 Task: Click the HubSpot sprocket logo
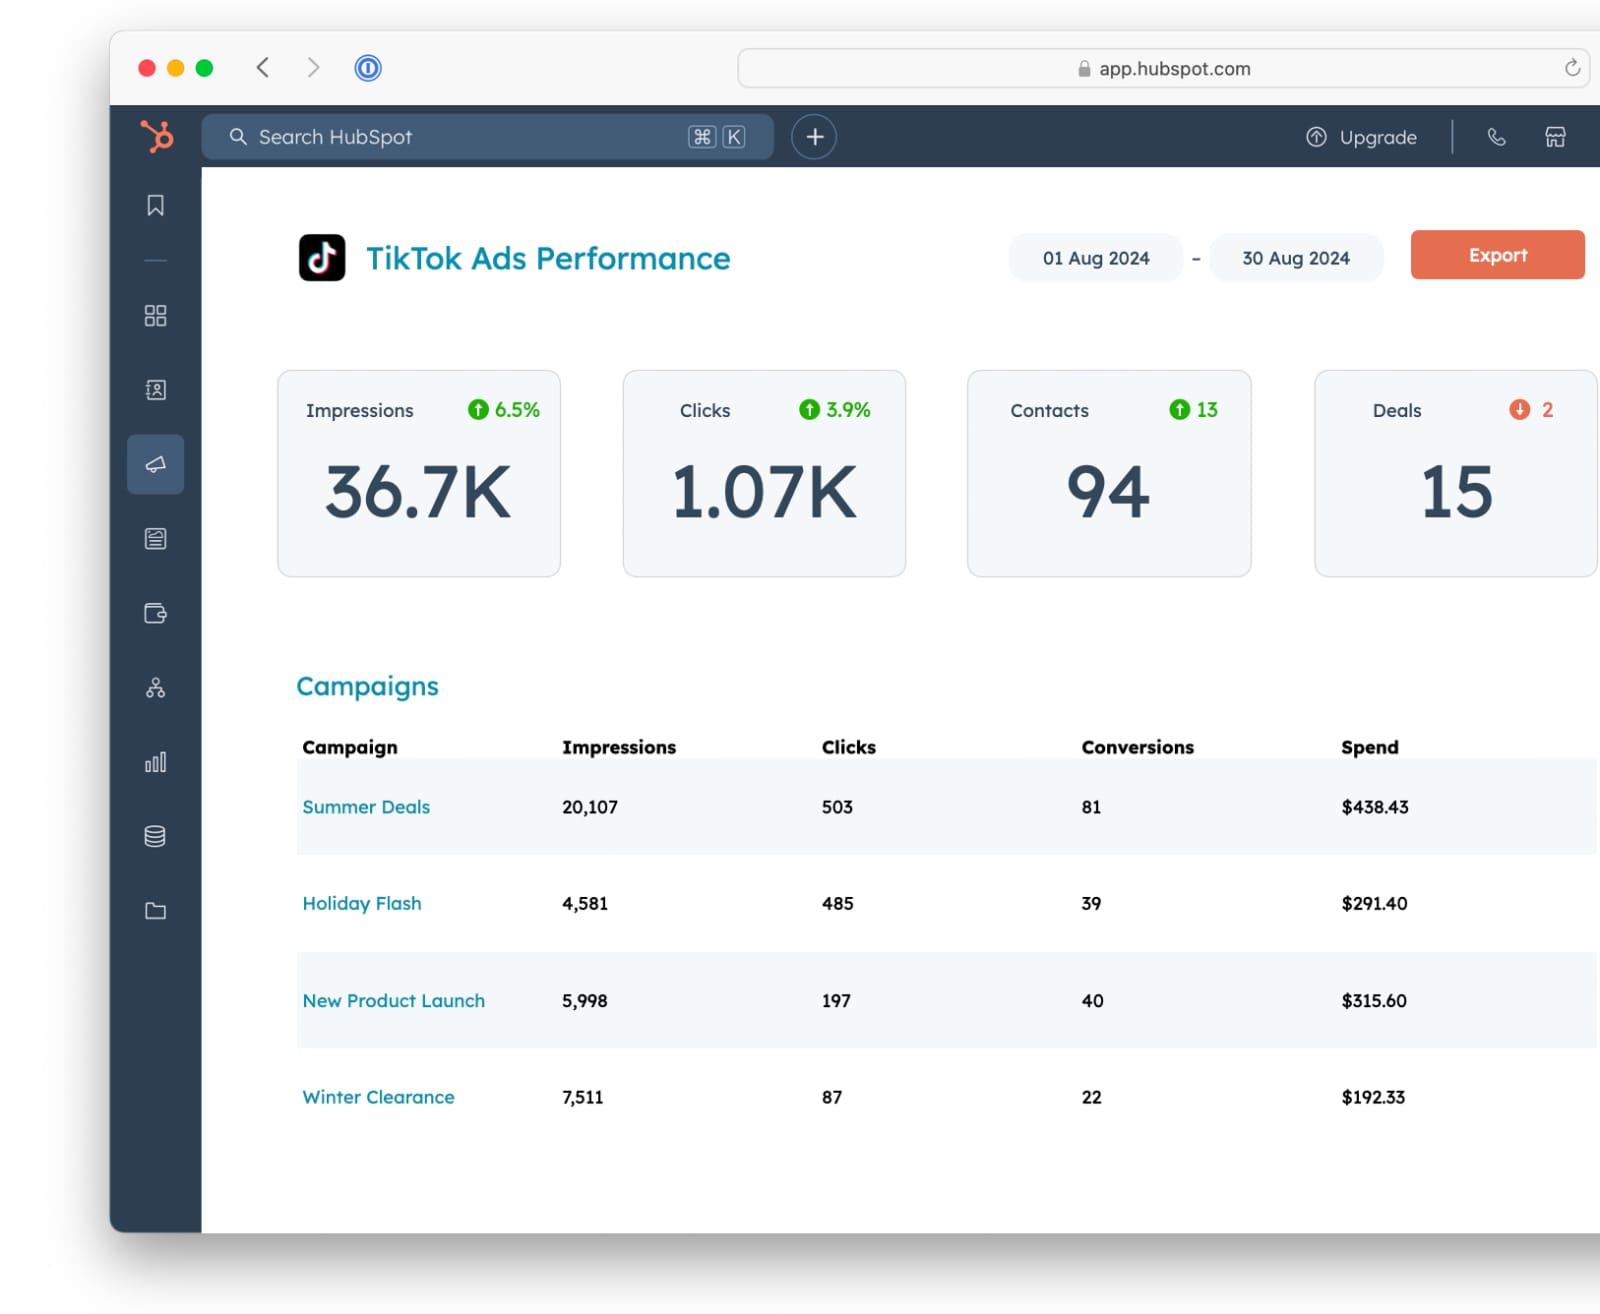coord(156,136)
